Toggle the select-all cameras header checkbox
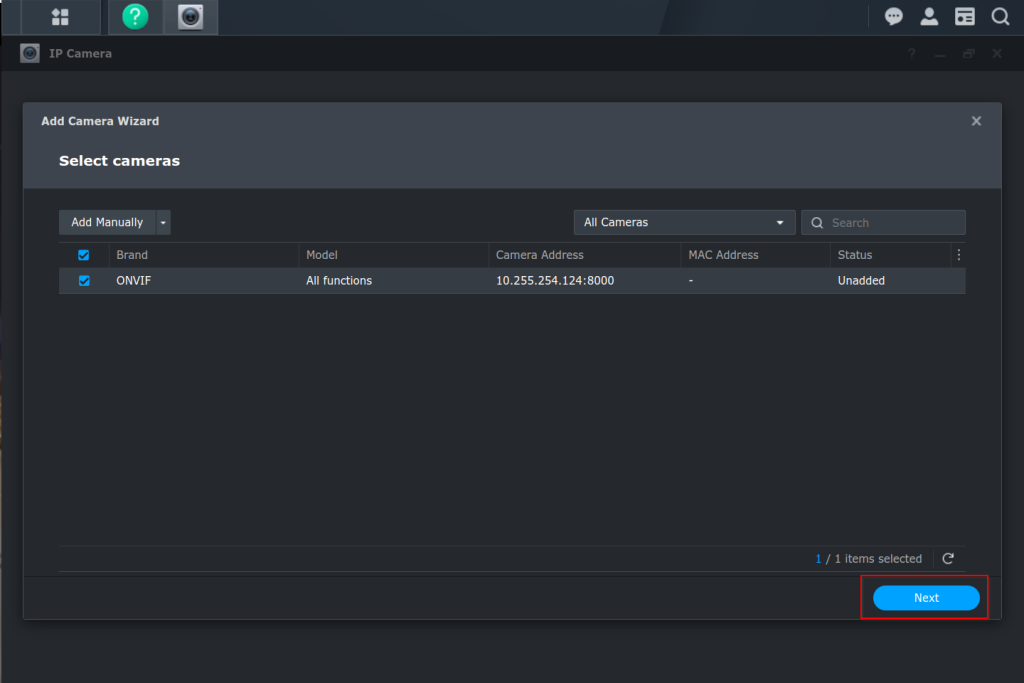The height and width of the screenshot is (683, 1024). pos(84,255)
